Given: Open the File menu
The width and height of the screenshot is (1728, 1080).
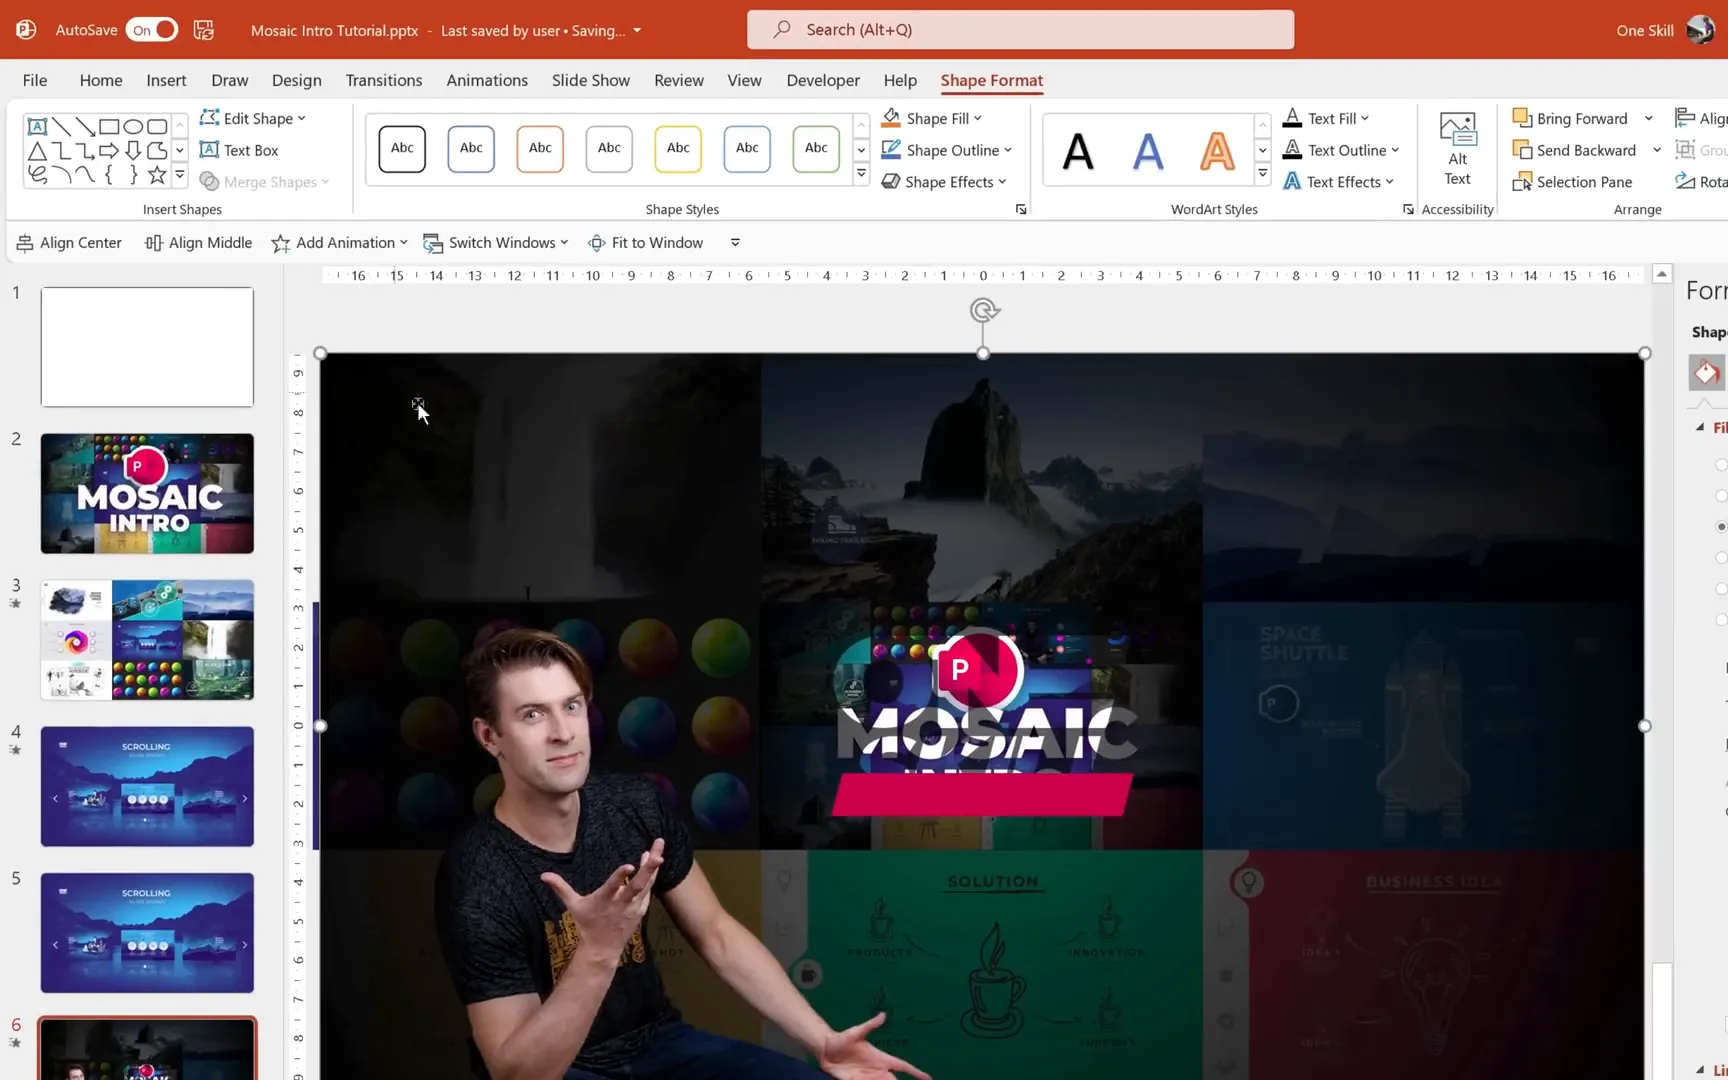Looking at the screenshot, I should 35,80.
